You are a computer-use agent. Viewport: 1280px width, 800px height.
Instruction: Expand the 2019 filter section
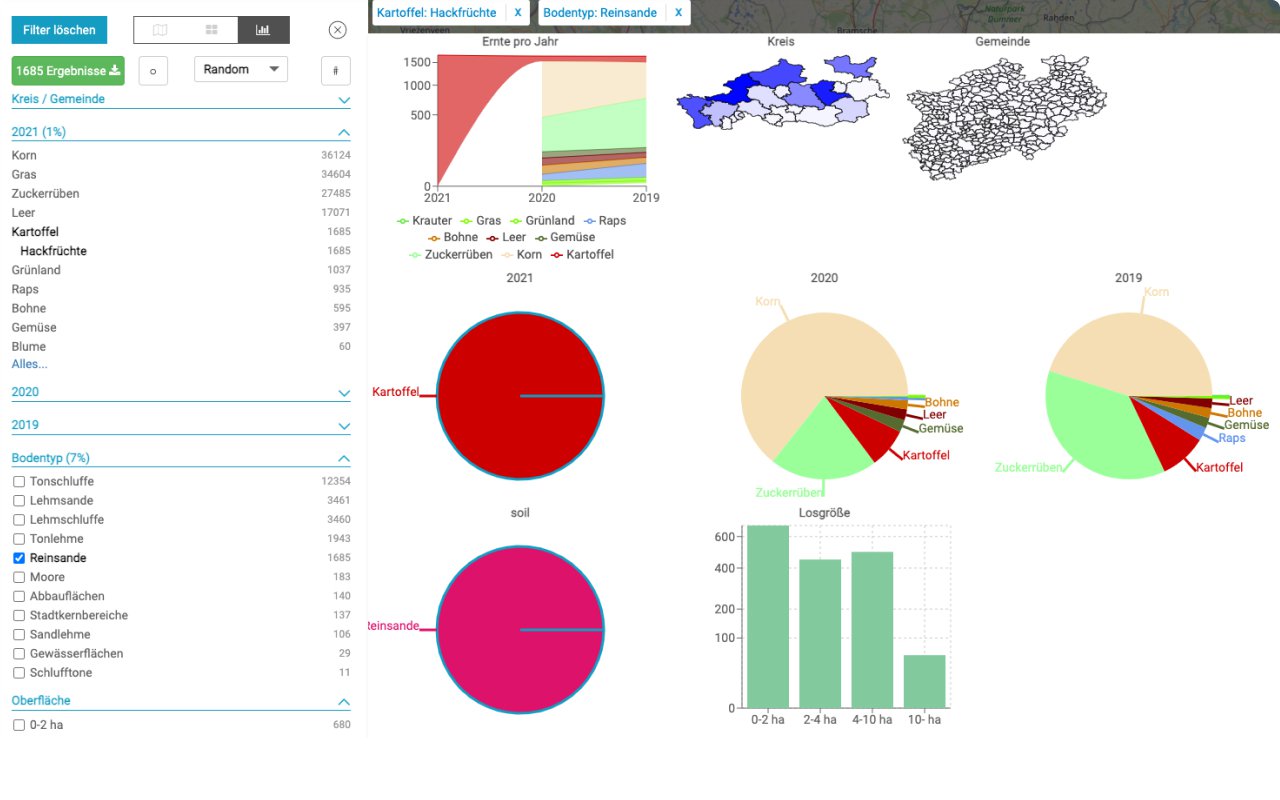[x=181, y=425]
